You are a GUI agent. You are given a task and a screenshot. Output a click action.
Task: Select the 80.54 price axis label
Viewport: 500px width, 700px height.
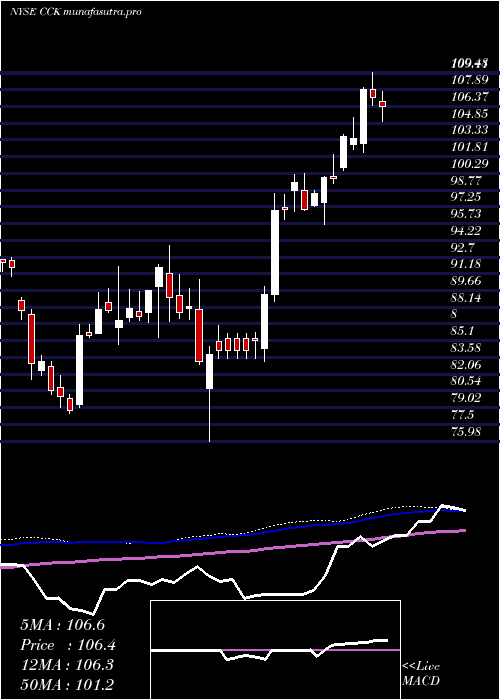[x=464, y=381]
